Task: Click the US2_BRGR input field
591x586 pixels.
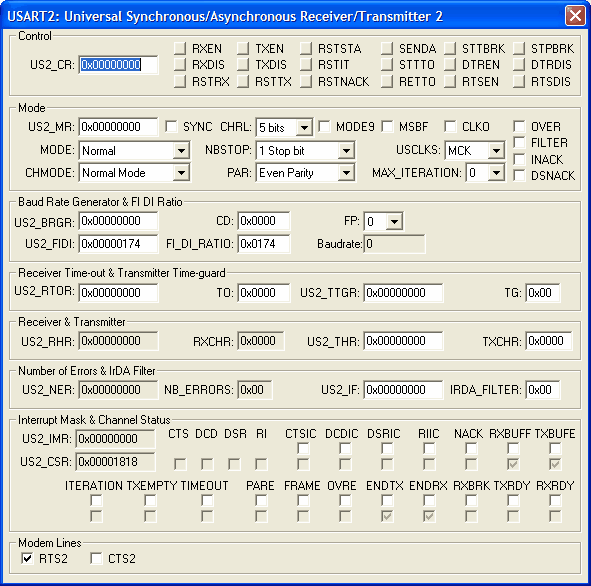Action: (118, 221)
